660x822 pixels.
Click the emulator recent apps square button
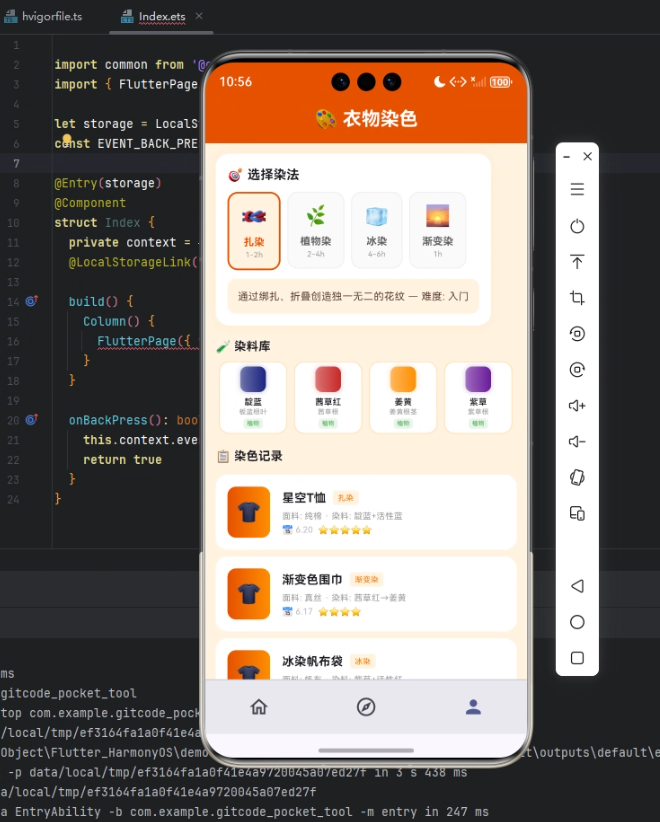577,658
